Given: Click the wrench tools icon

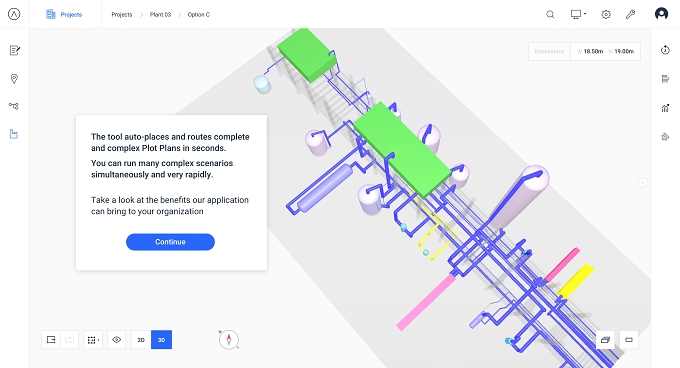Looking at the screenshot, I should pyautogui.click(x=631, y=14).
